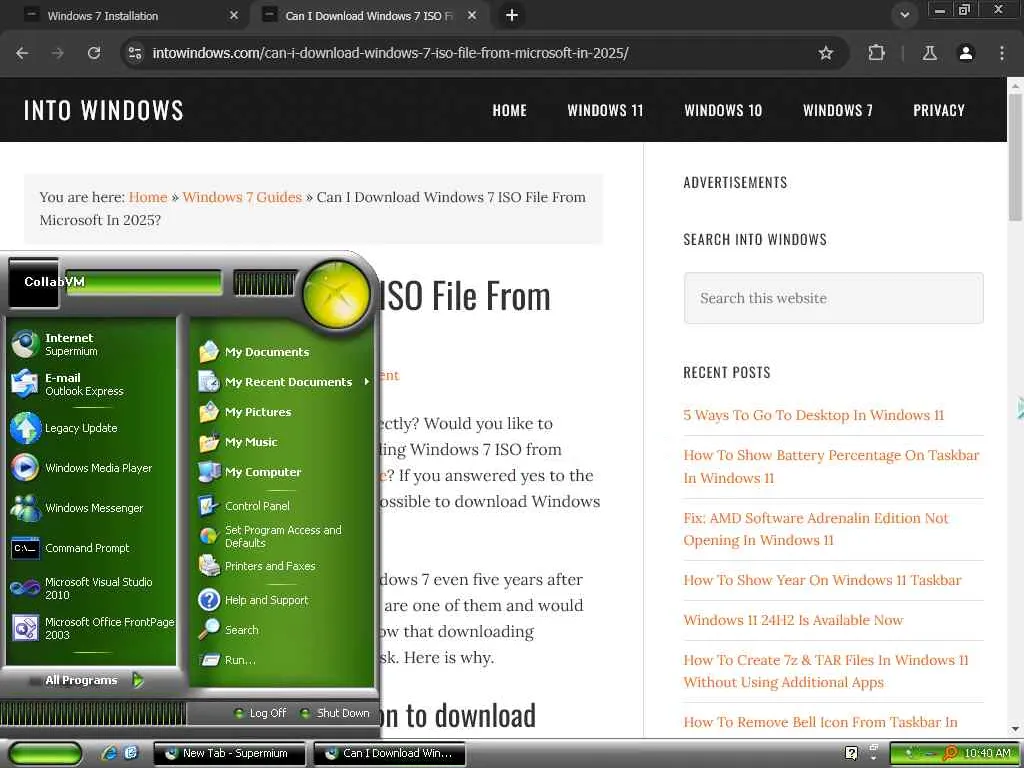Image resolution: width=1024 pixels, height=768 pixels.
Task: Open WINDOWS 7 navigation item
Action: click(838, 110)
